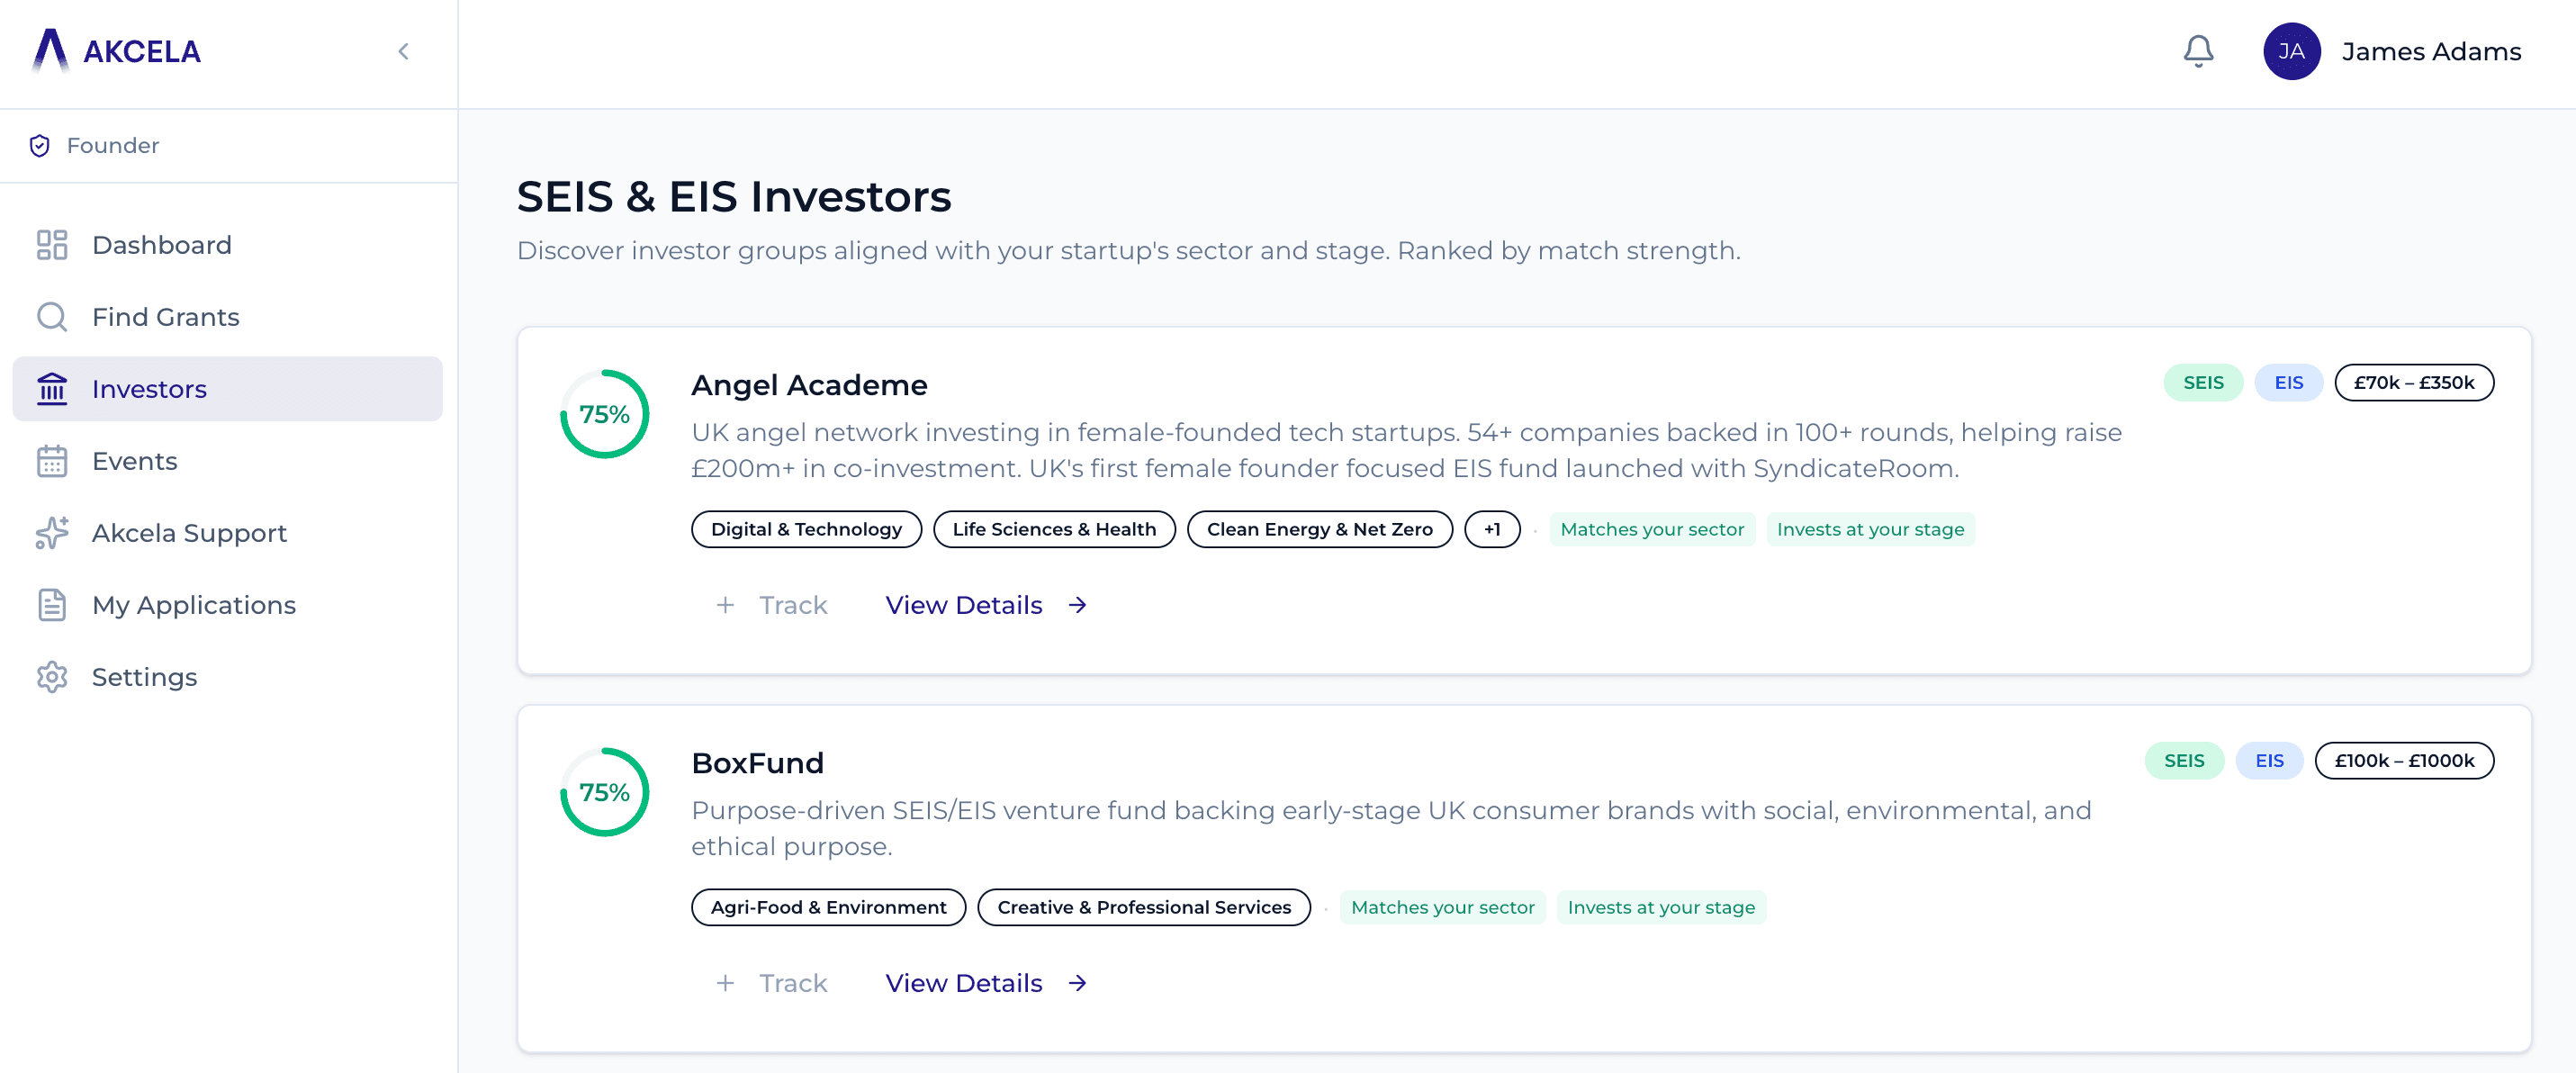This screenshot has width=2576, height=1073.
Task: Select the Find Grants search icon
Action: 51,316
